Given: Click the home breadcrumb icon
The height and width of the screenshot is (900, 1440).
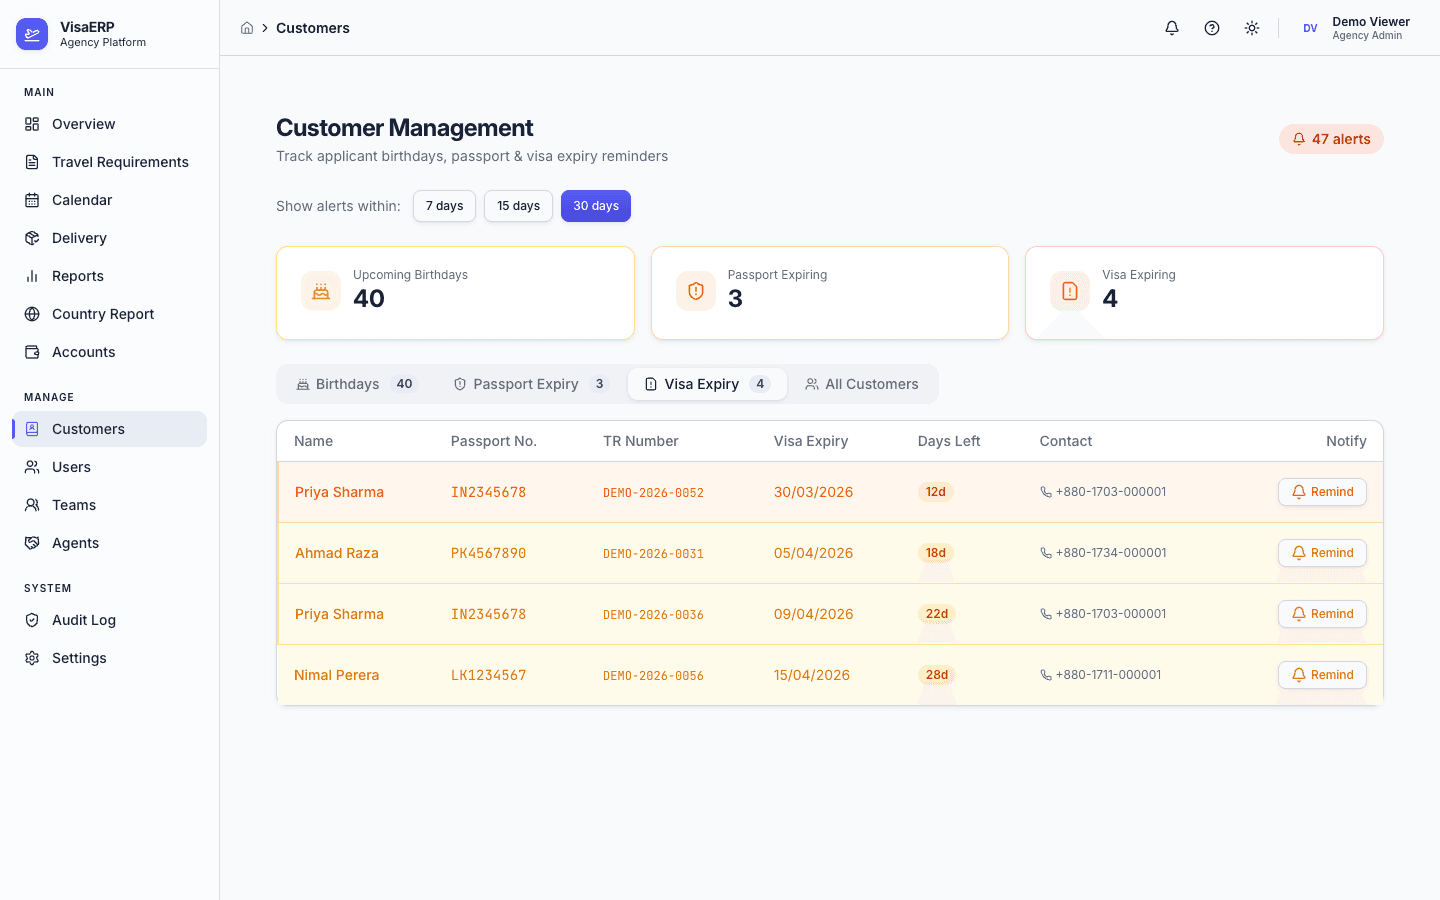Looking at the screenshot, I should 247,28.
